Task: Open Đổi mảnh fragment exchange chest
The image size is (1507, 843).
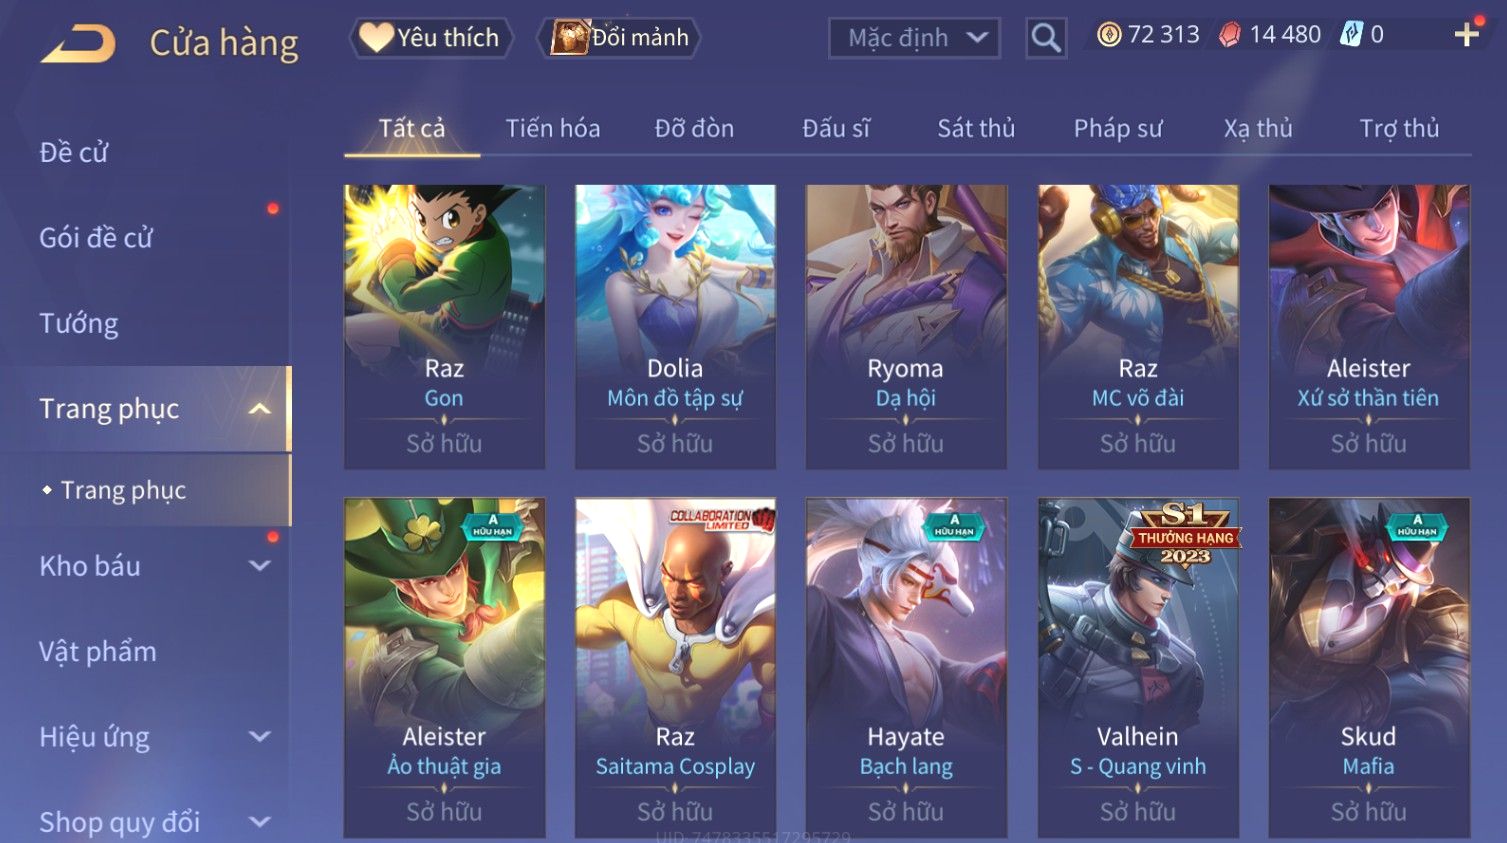Action: click(618, 38)
